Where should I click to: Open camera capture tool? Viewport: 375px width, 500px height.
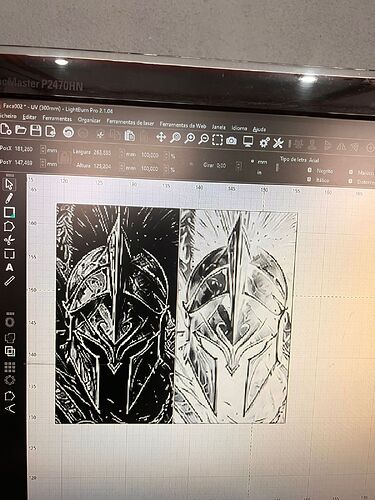pos(232,141)
